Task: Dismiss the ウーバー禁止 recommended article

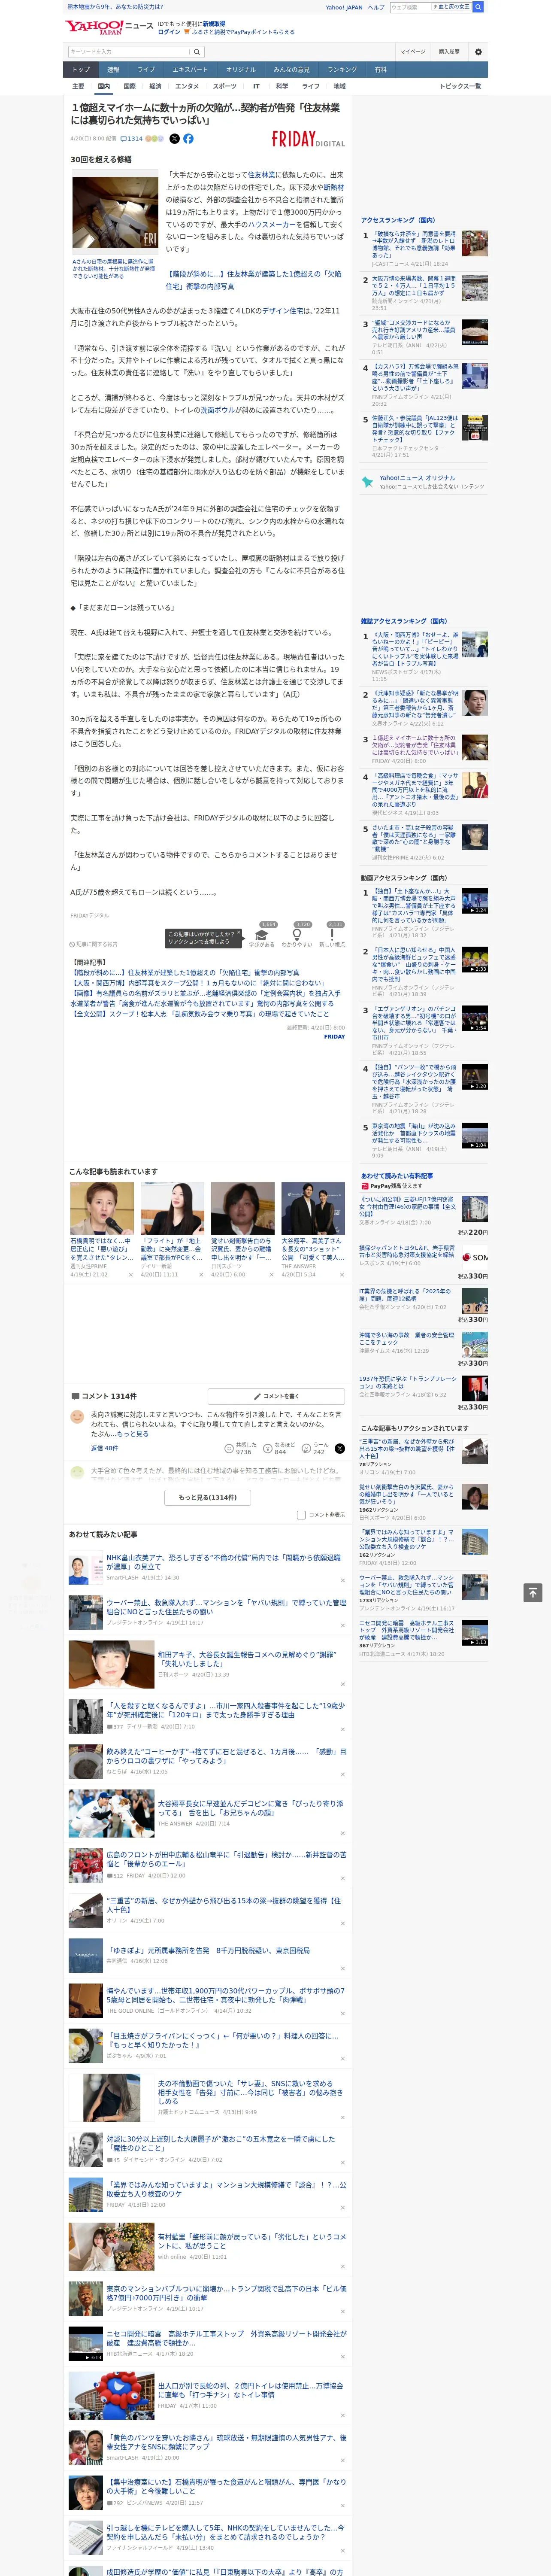Action: pyautogui.click(x=343, y=1626)
